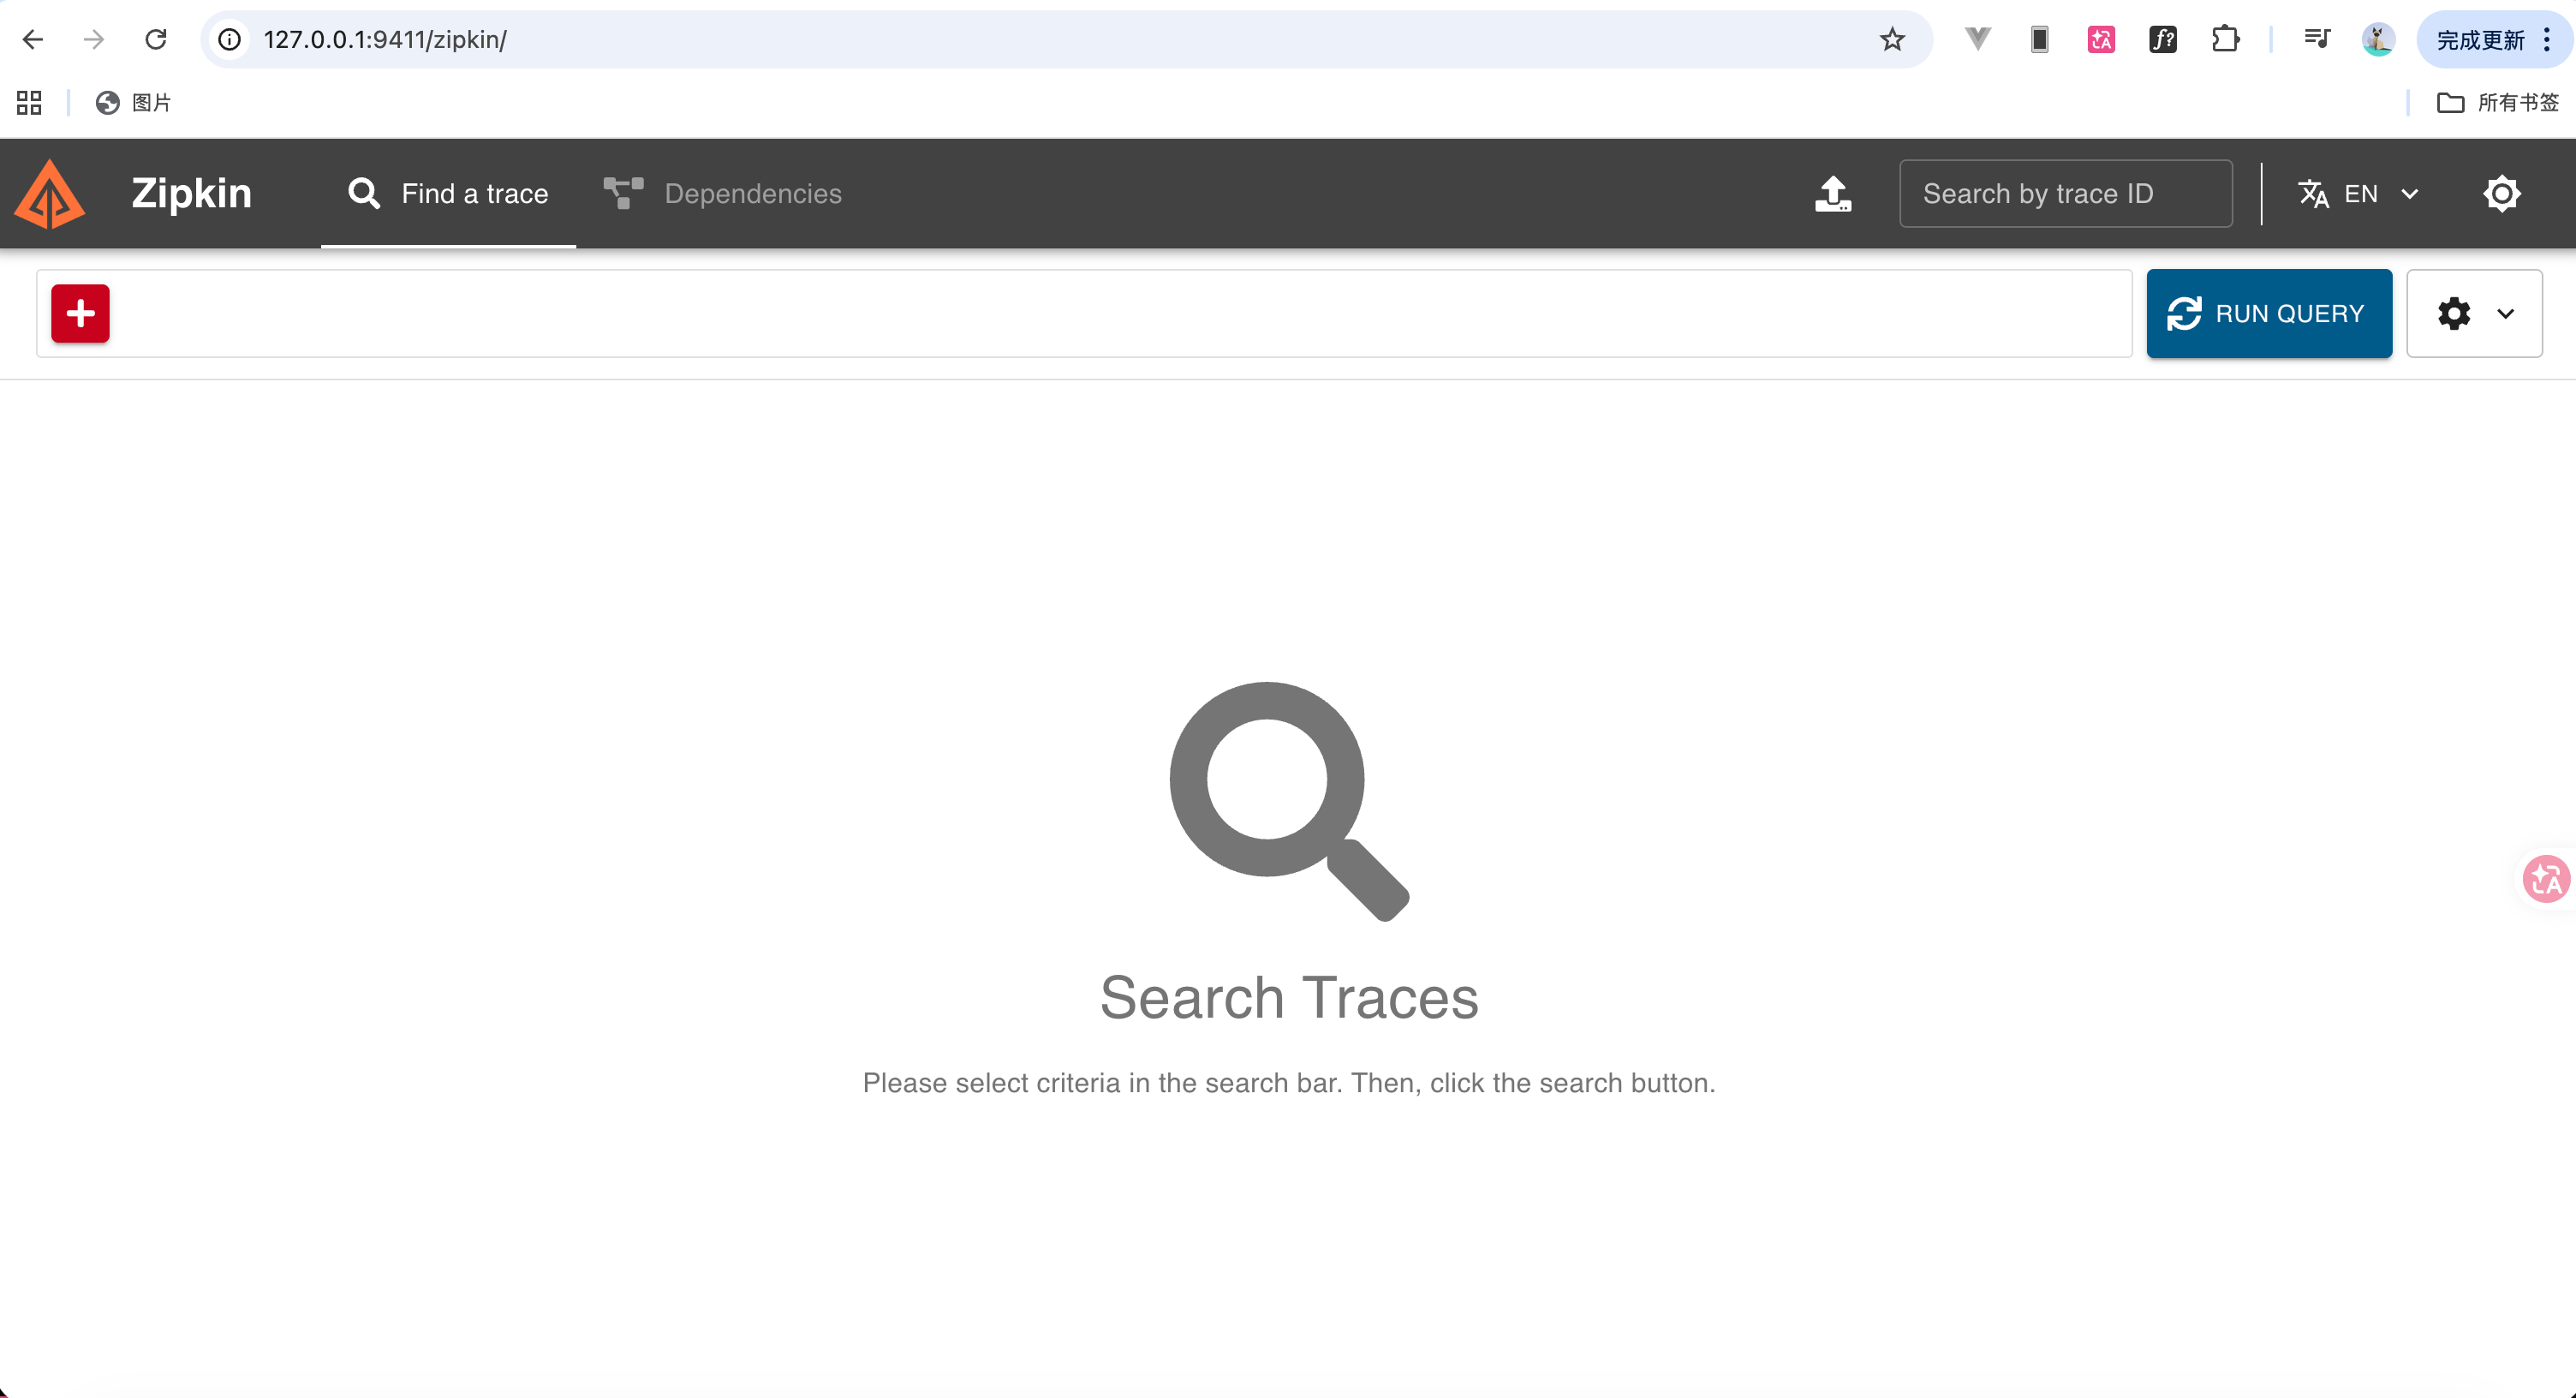Click the 图片 bookmark link

coord(133,103)
